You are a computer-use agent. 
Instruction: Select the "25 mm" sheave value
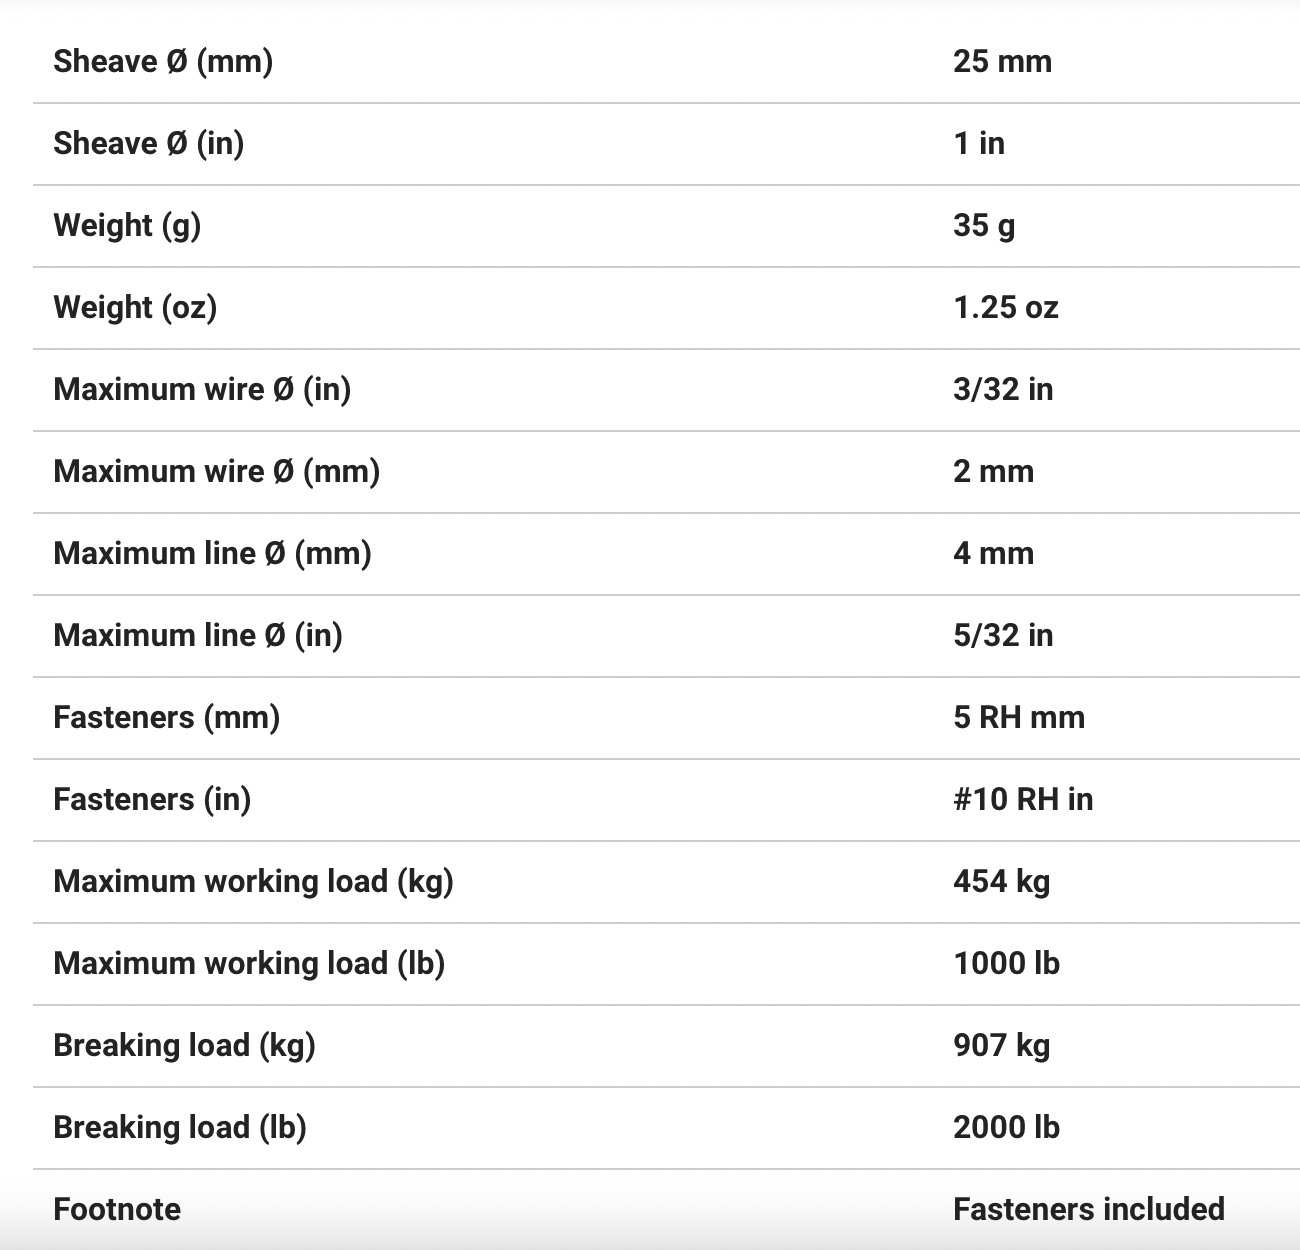click(1002, 61)
